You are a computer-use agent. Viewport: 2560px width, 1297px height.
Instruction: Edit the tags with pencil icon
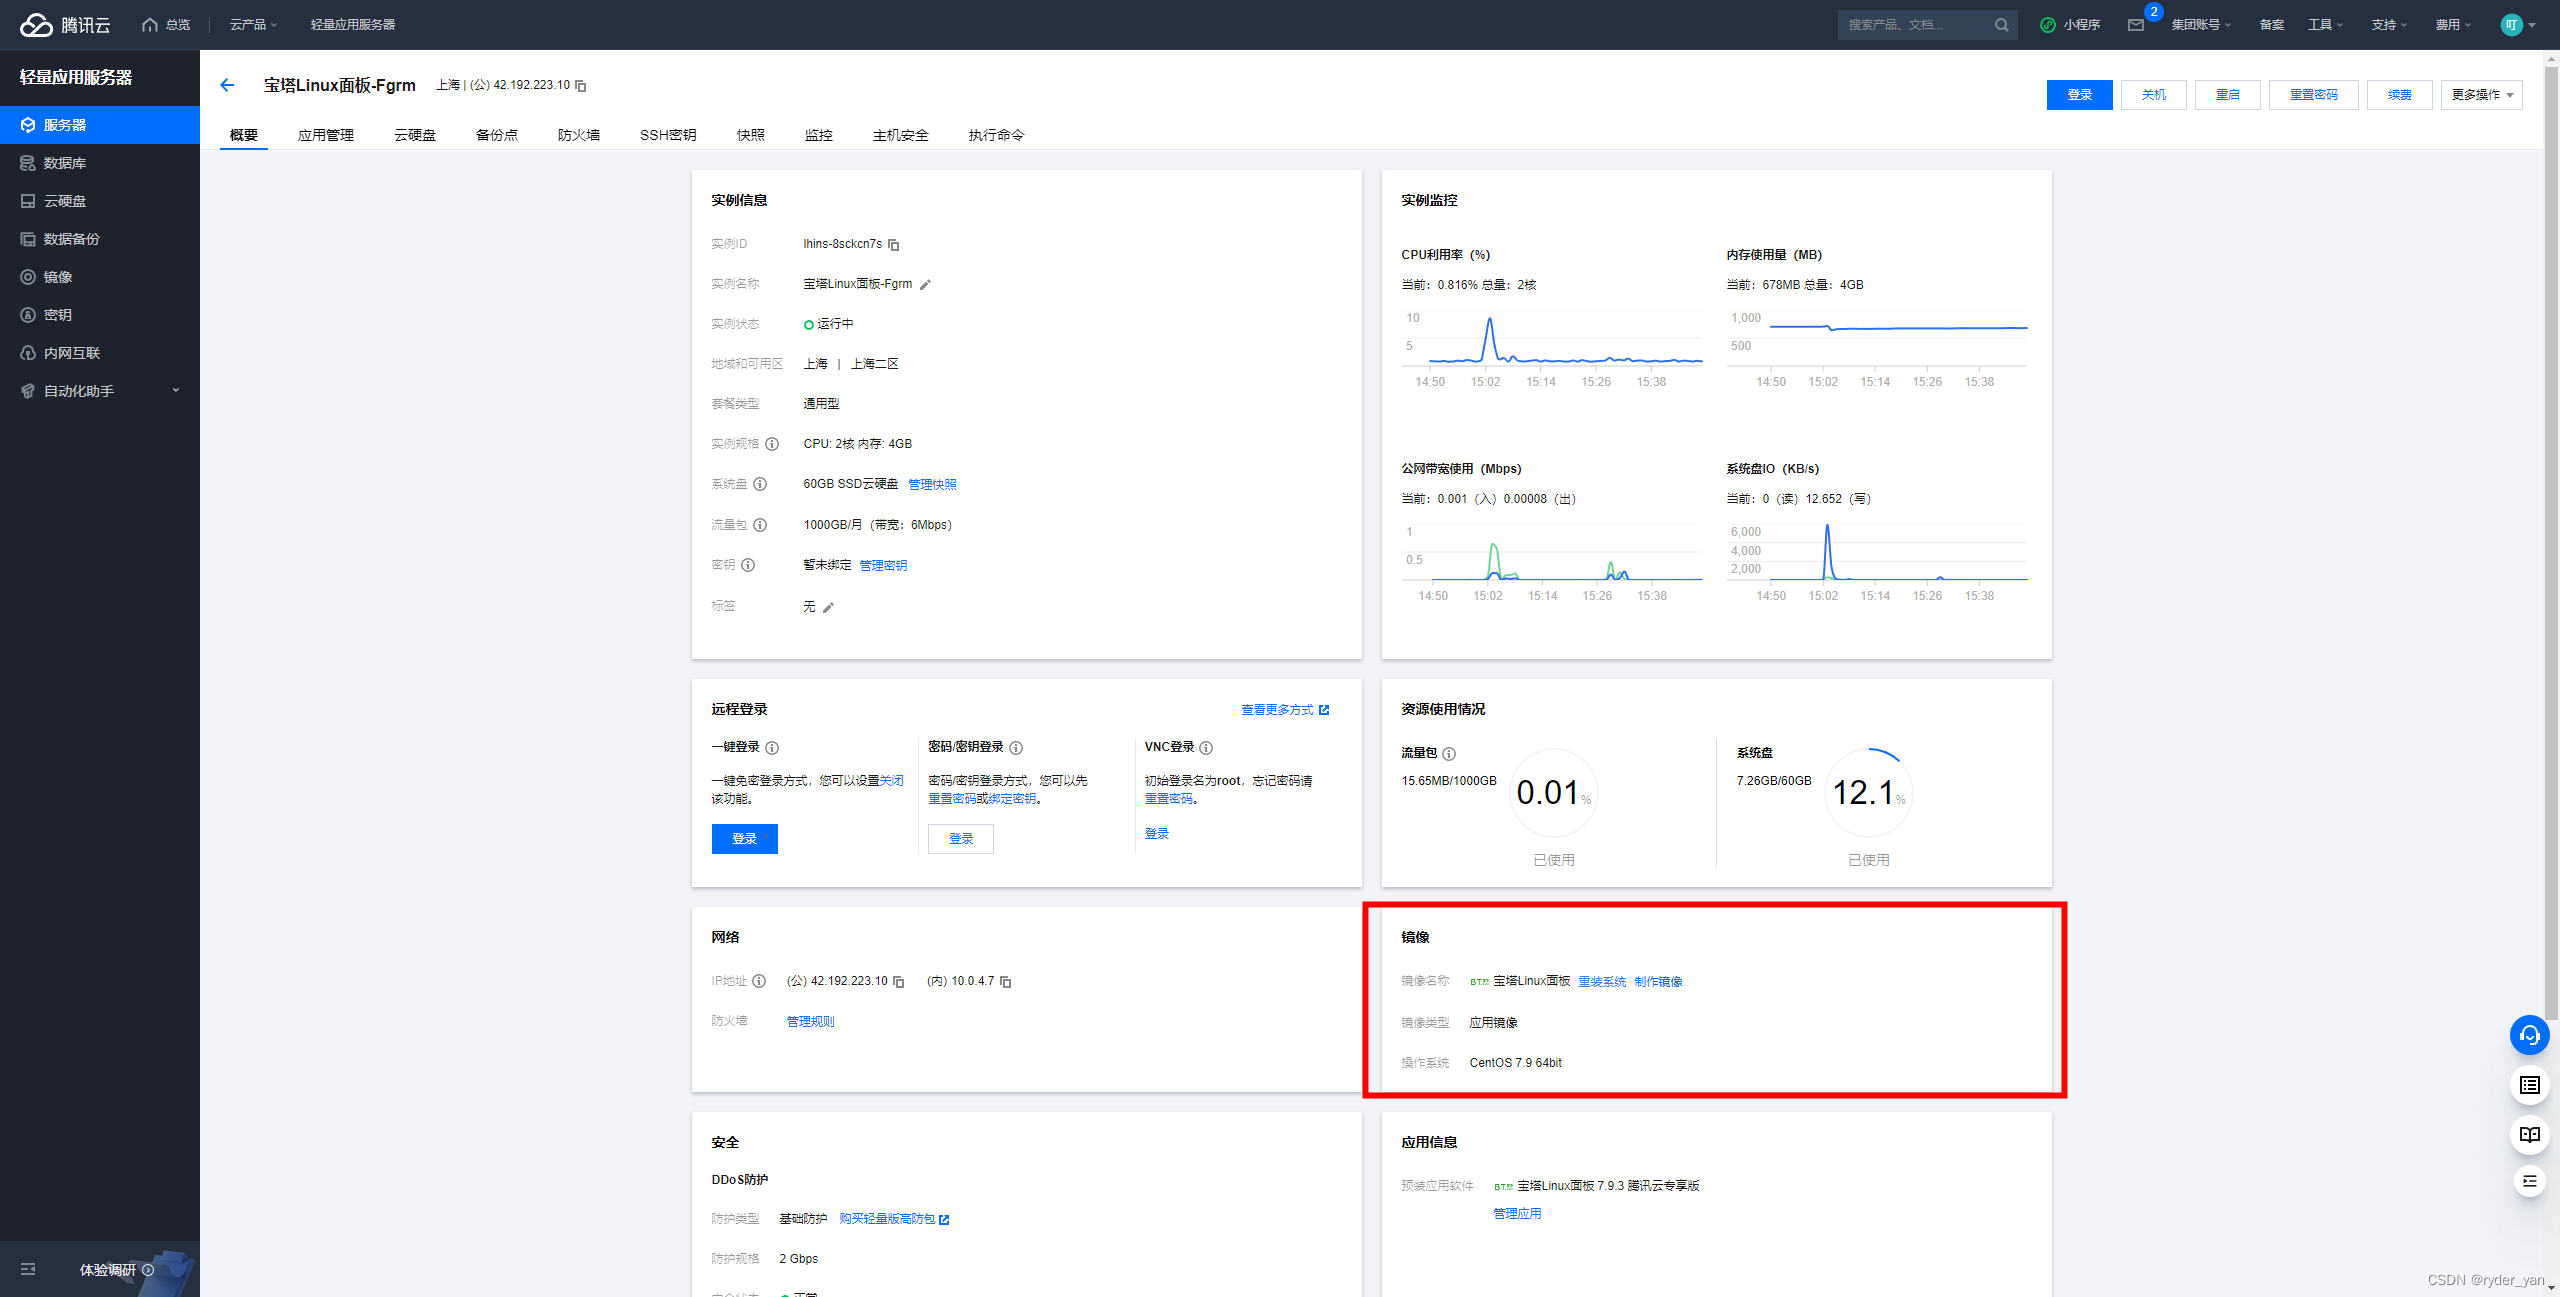pos(828,607)
